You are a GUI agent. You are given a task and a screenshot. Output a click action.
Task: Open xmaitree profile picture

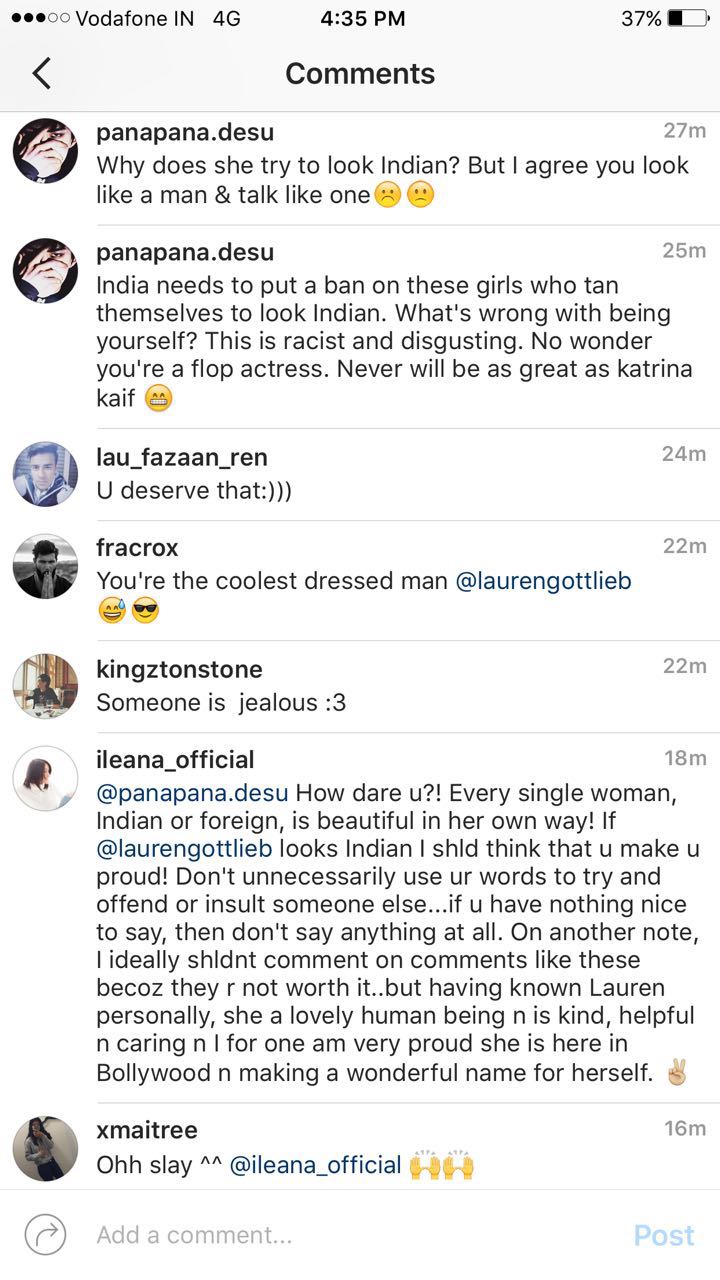(45, 1148)
